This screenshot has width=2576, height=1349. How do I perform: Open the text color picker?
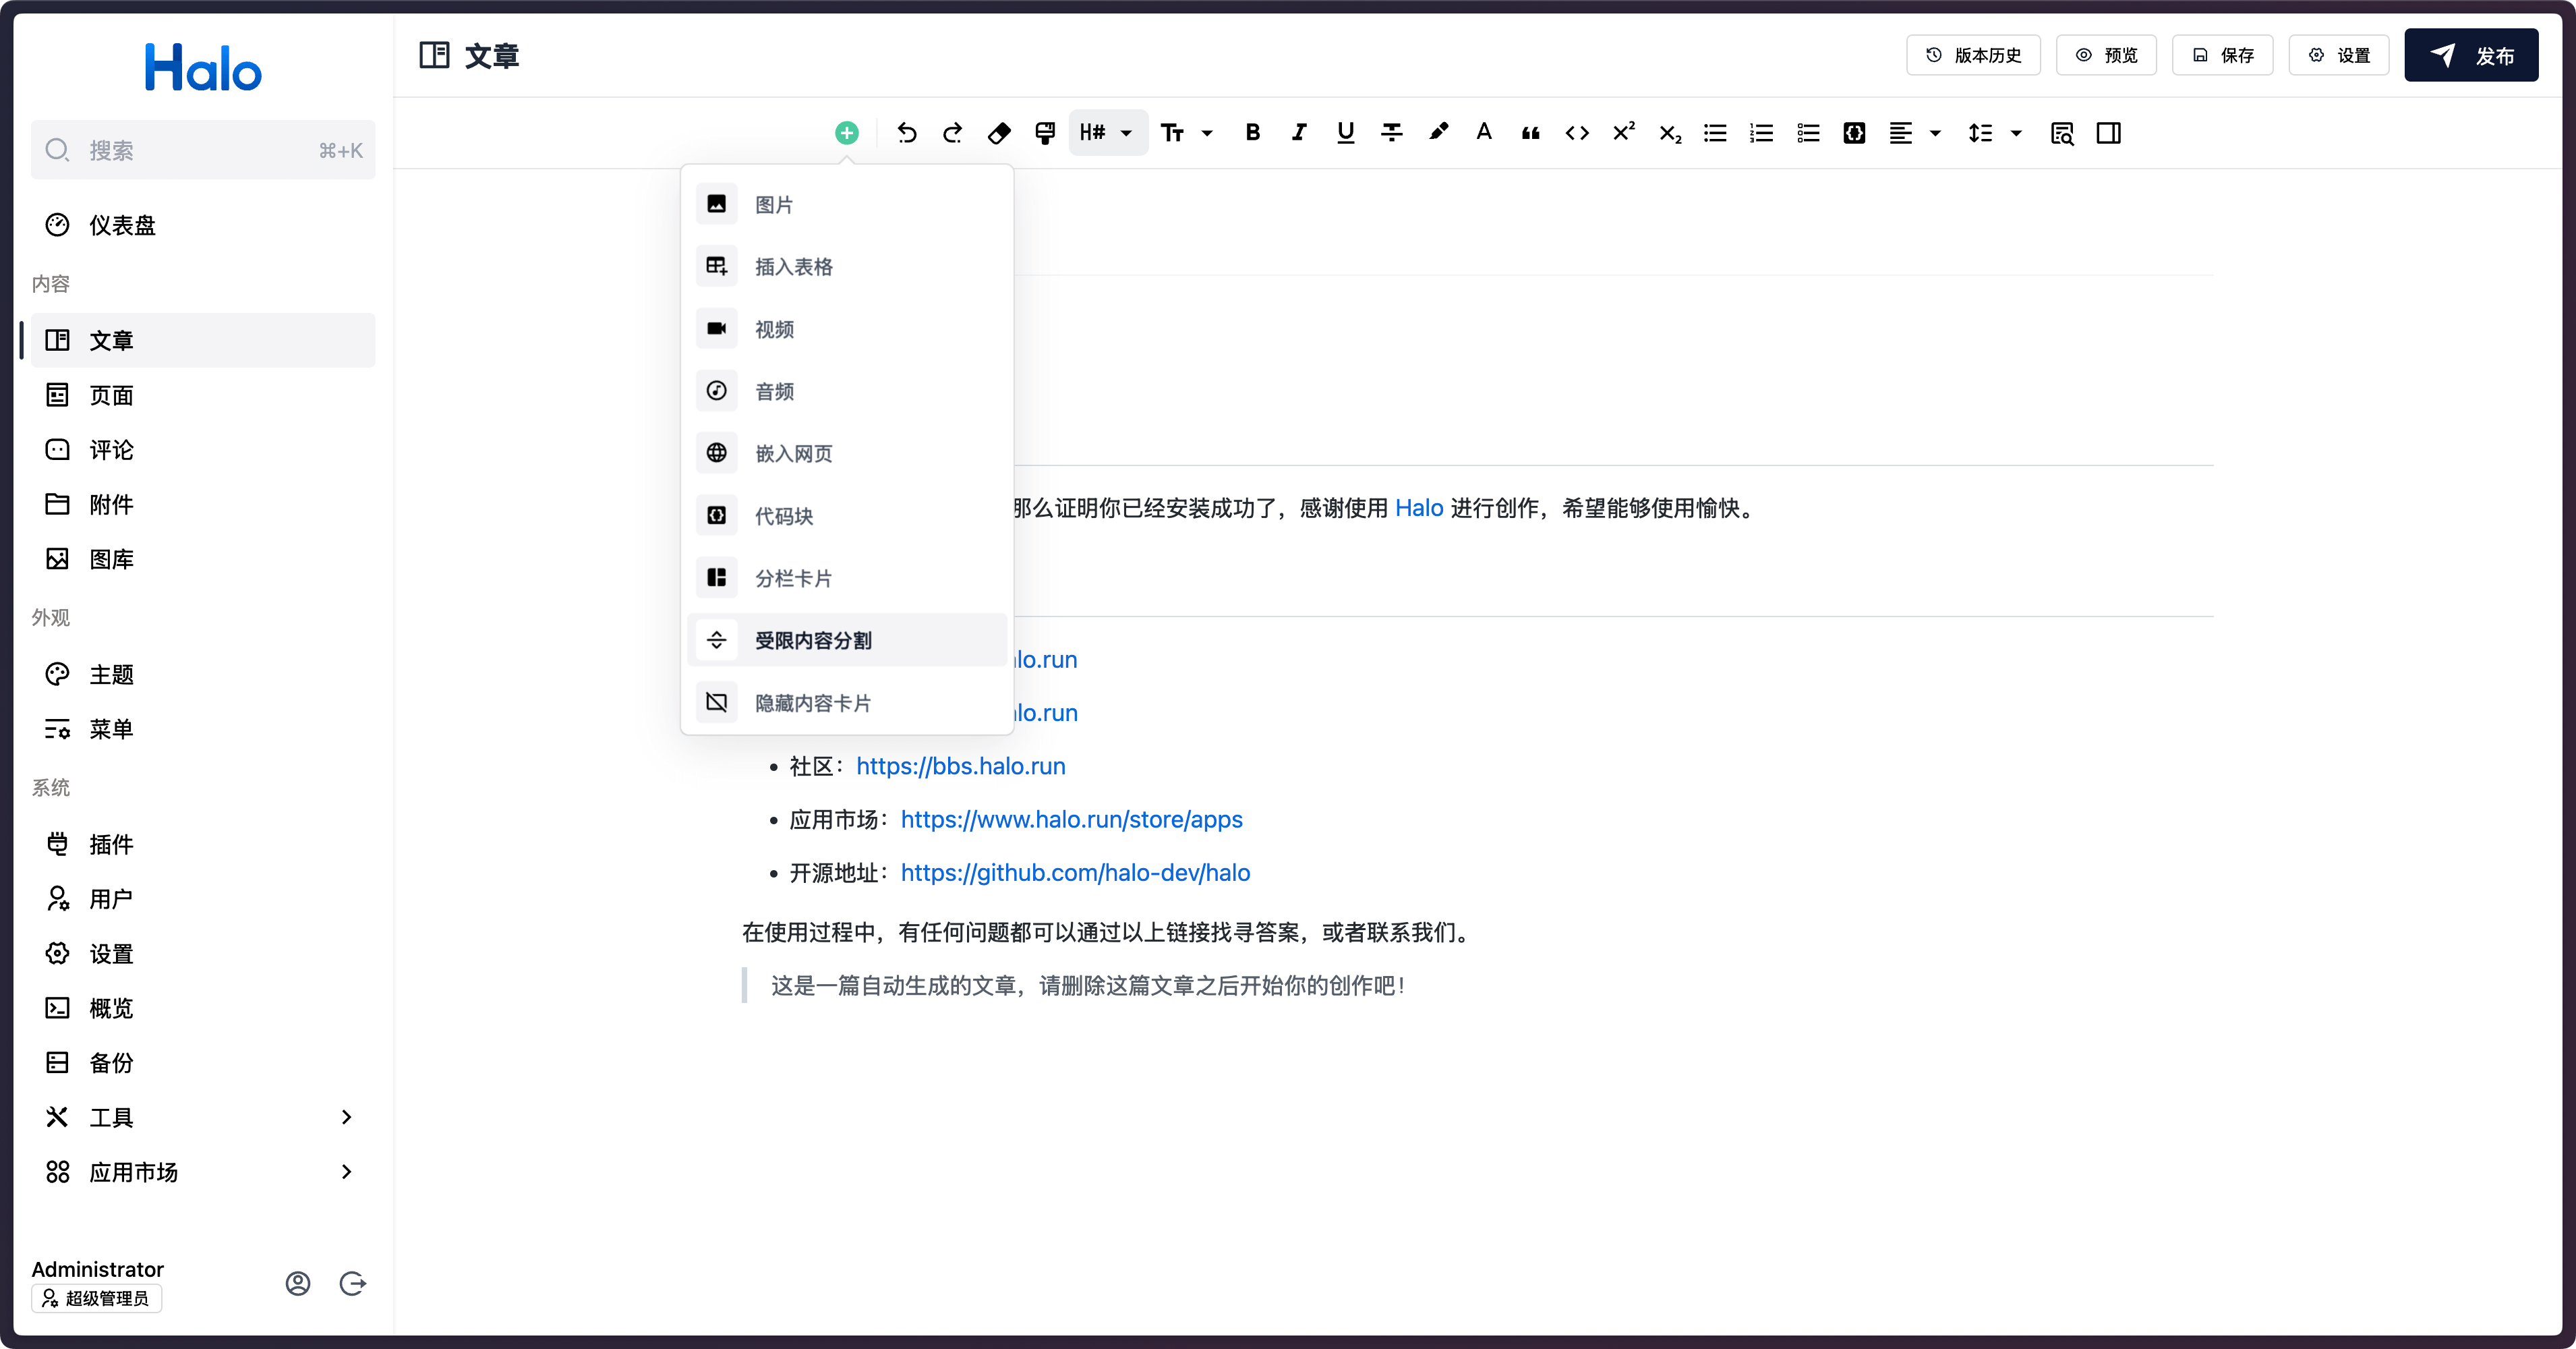point(1484,133)
